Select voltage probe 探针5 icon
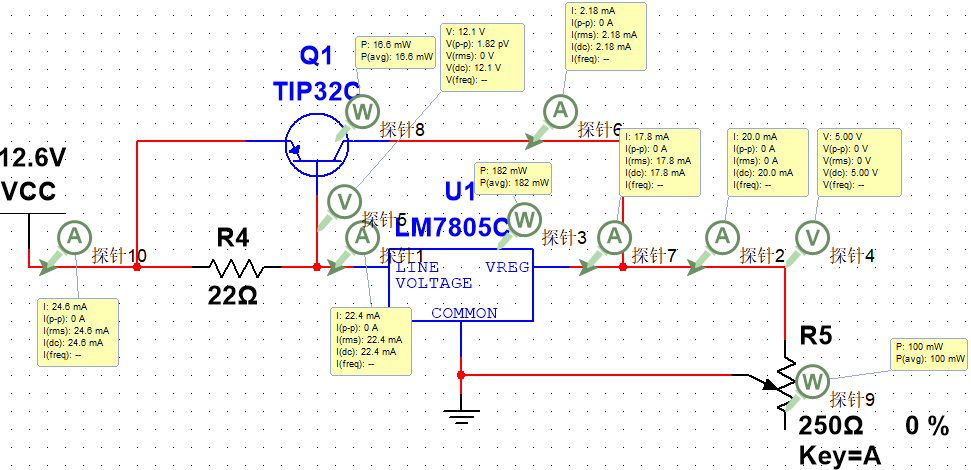Screen dimensions: 971x470 343,201
